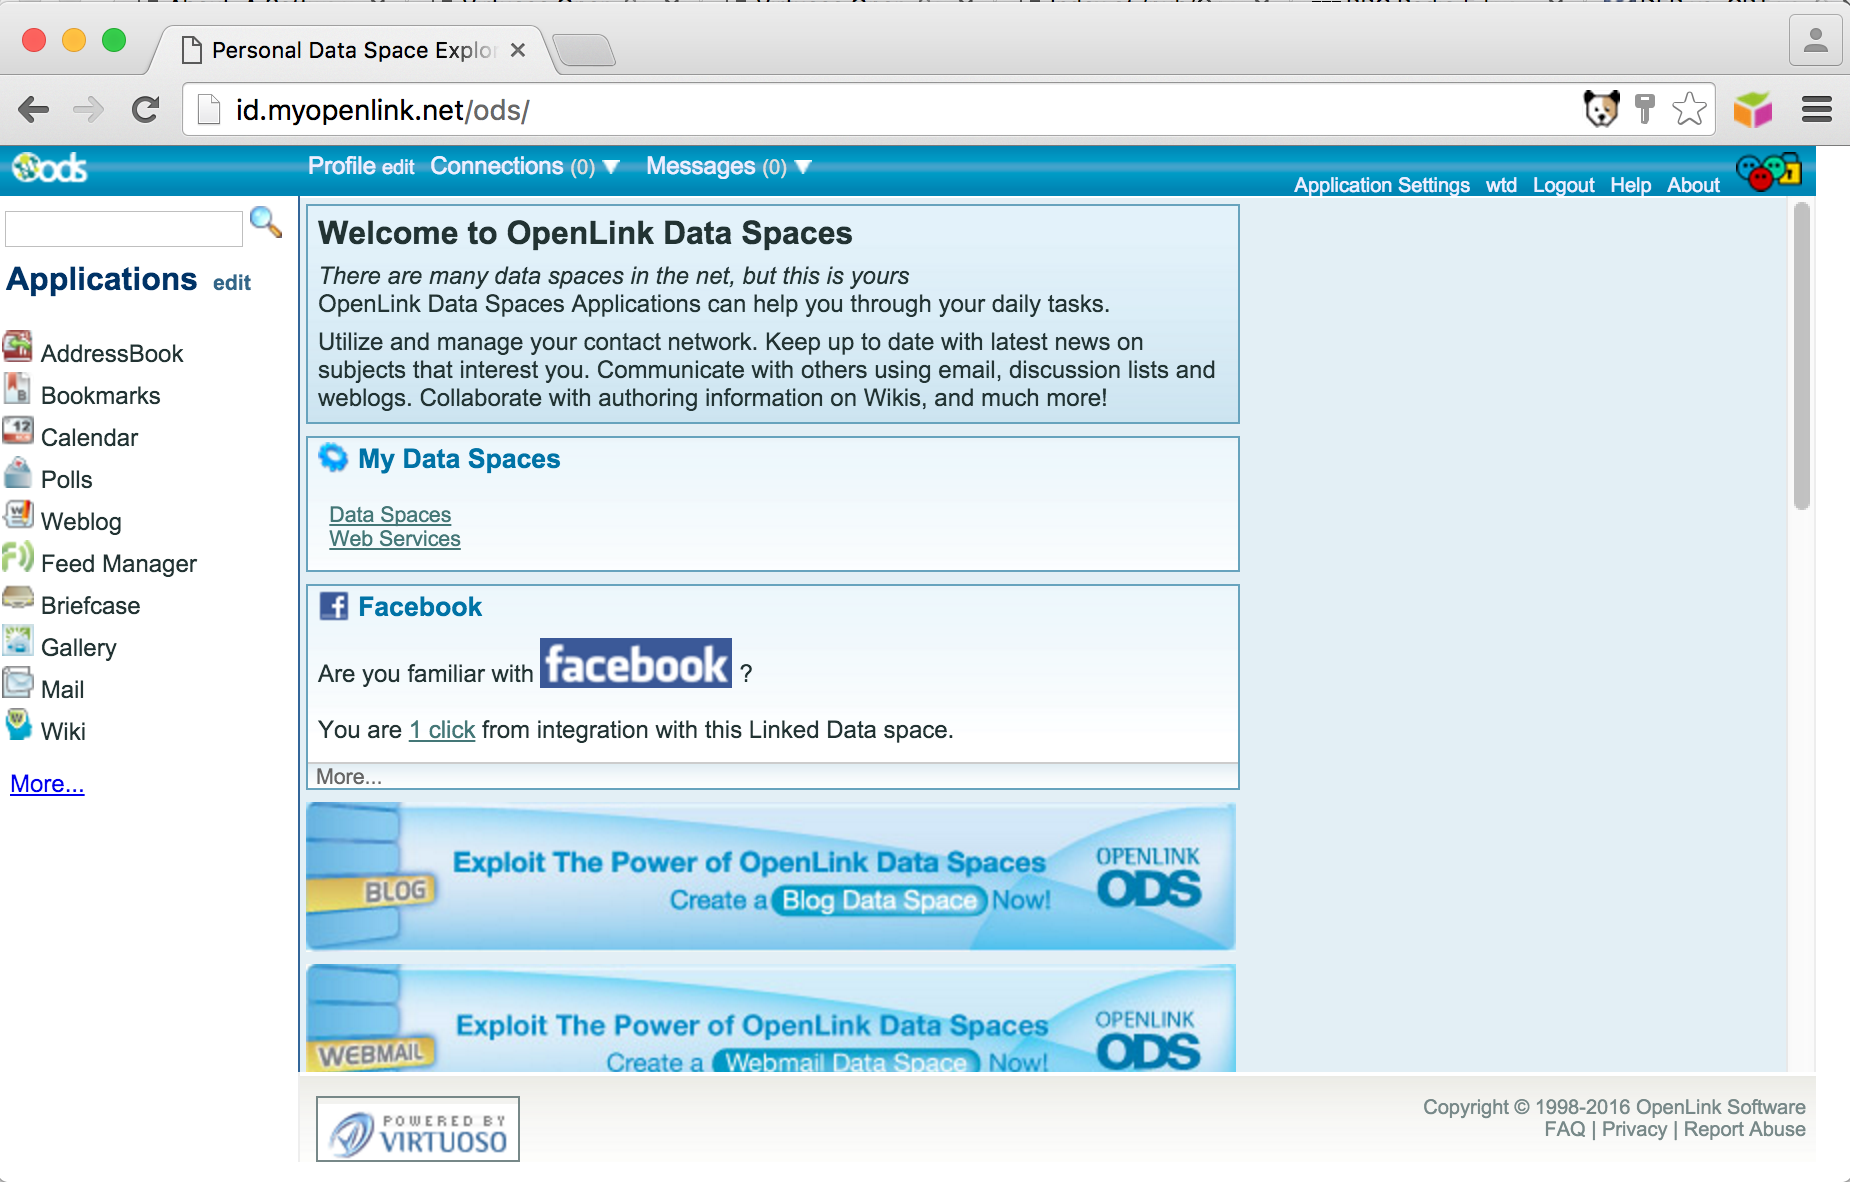The image size is (1850, 1182).
Task: Click the search magnifier icon in sidebar
Action: (265, 222)
